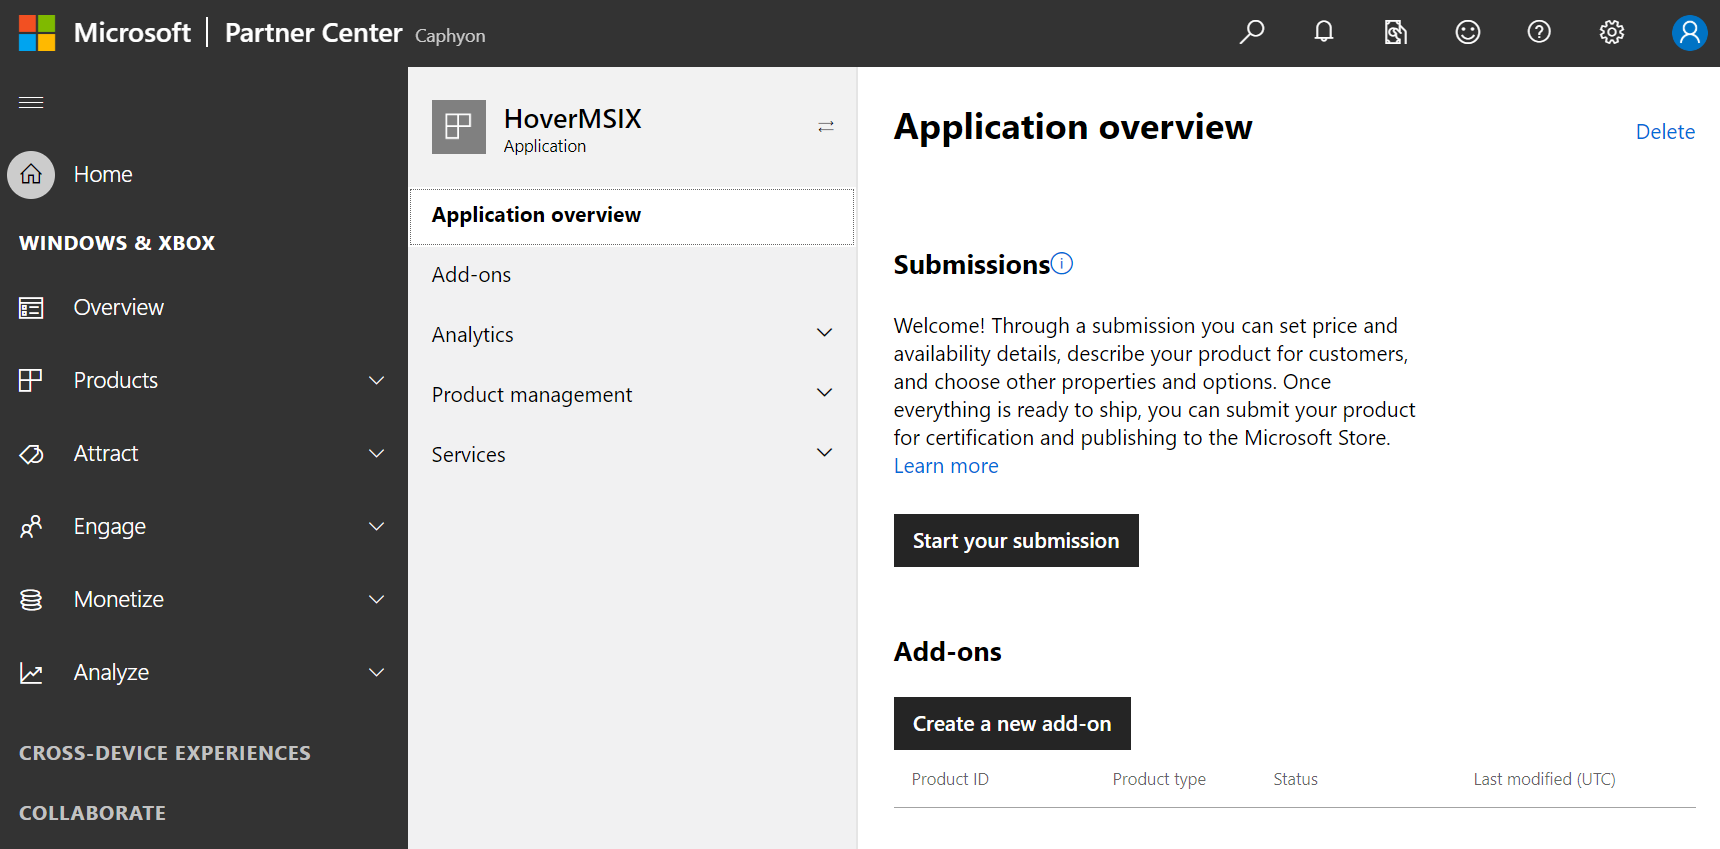Expand the Analytics submenu chevron
Screen dimensions: 1720x849
pyautogui.click(x=825, y=333)
